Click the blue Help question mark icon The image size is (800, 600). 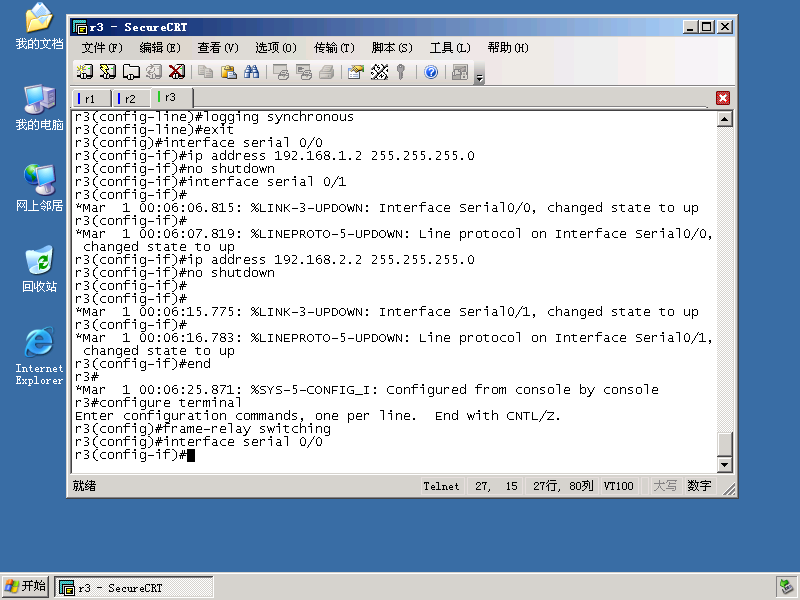pos(431,72)
